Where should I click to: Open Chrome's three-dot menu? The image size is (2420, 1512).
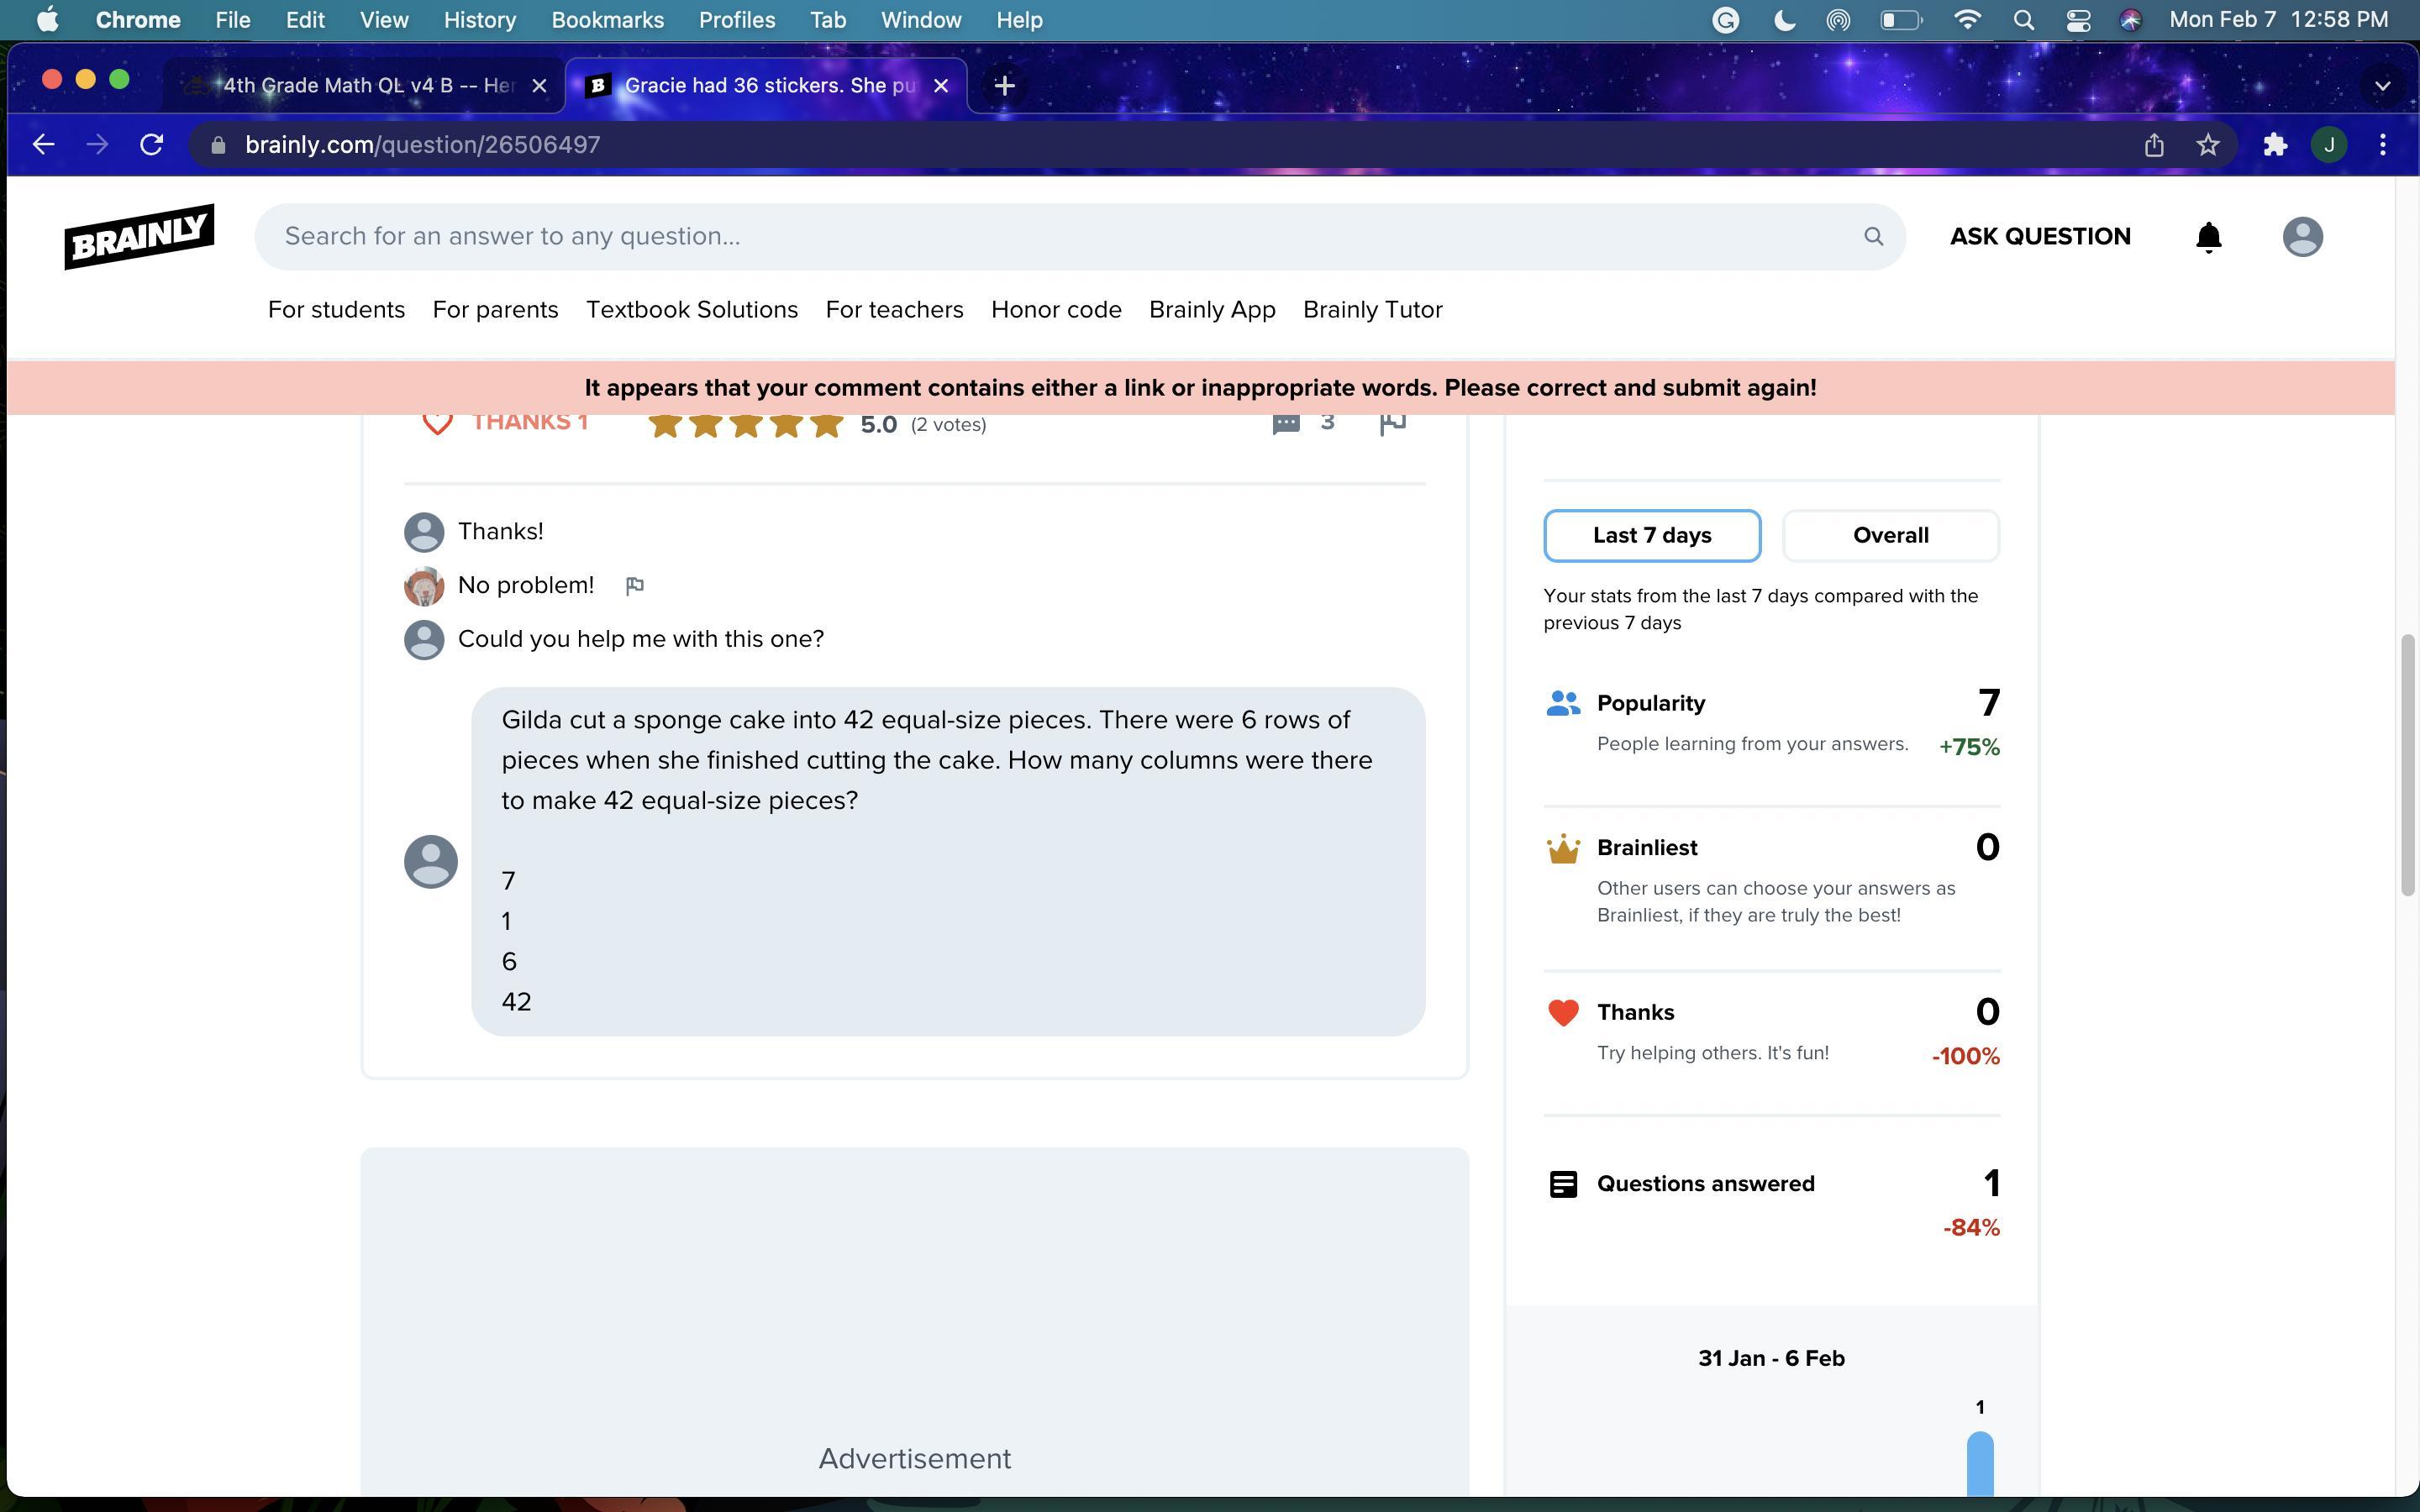[2382, 145]
